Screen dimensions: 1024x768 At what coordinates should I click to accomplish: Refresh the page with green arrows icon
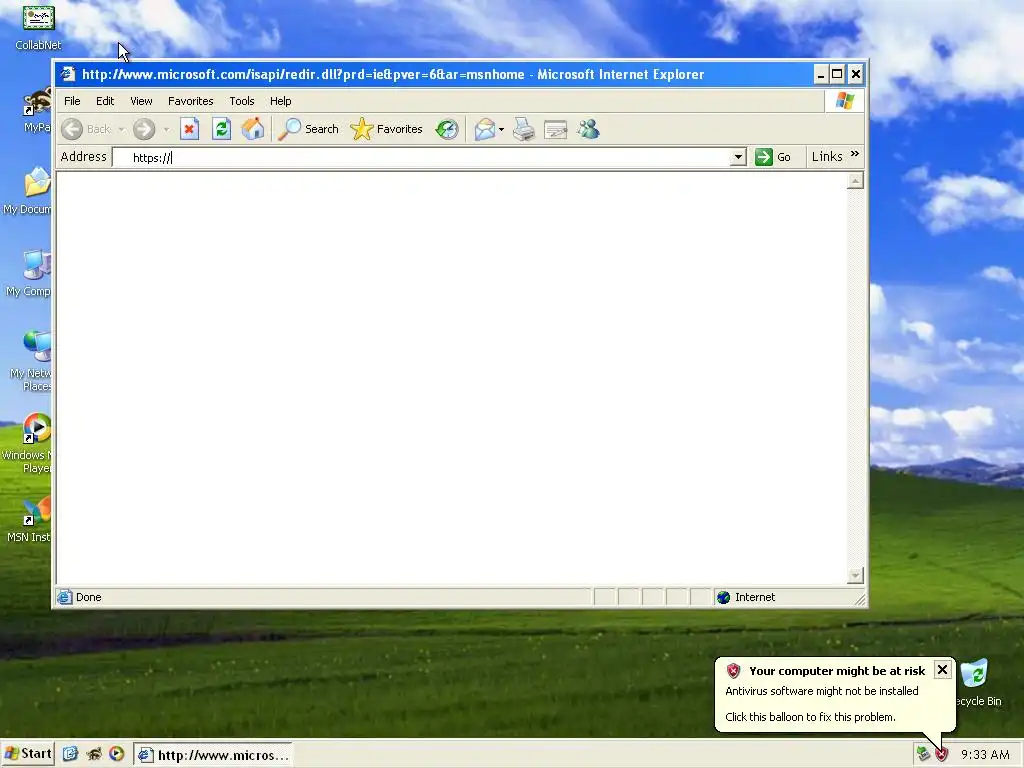click(x=221, y=129)
